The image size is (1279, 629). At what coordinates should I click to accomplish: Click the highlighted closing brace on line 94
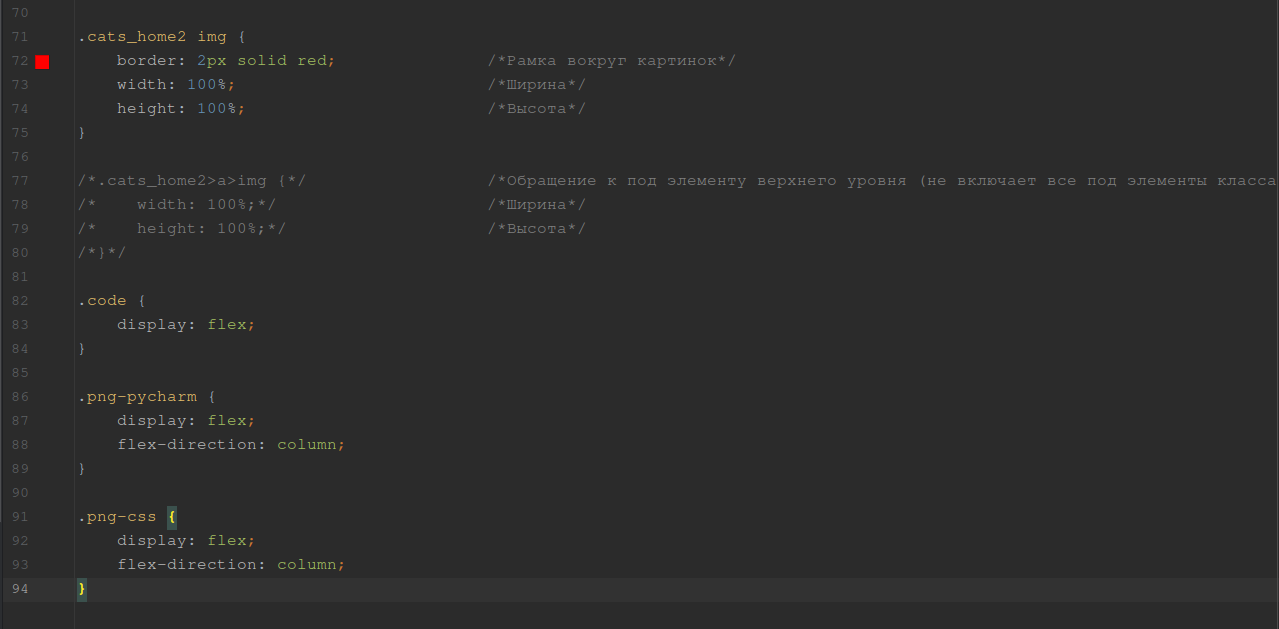82,589
